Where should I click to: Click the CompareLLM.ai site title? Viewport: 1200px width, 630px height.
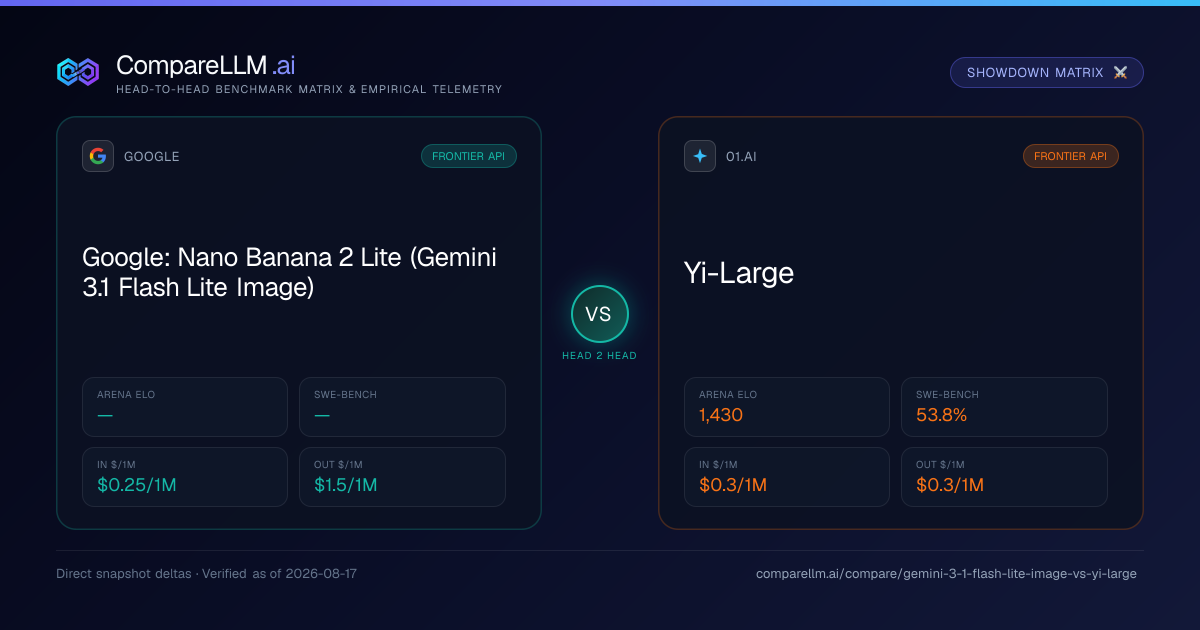pos(206,65)
